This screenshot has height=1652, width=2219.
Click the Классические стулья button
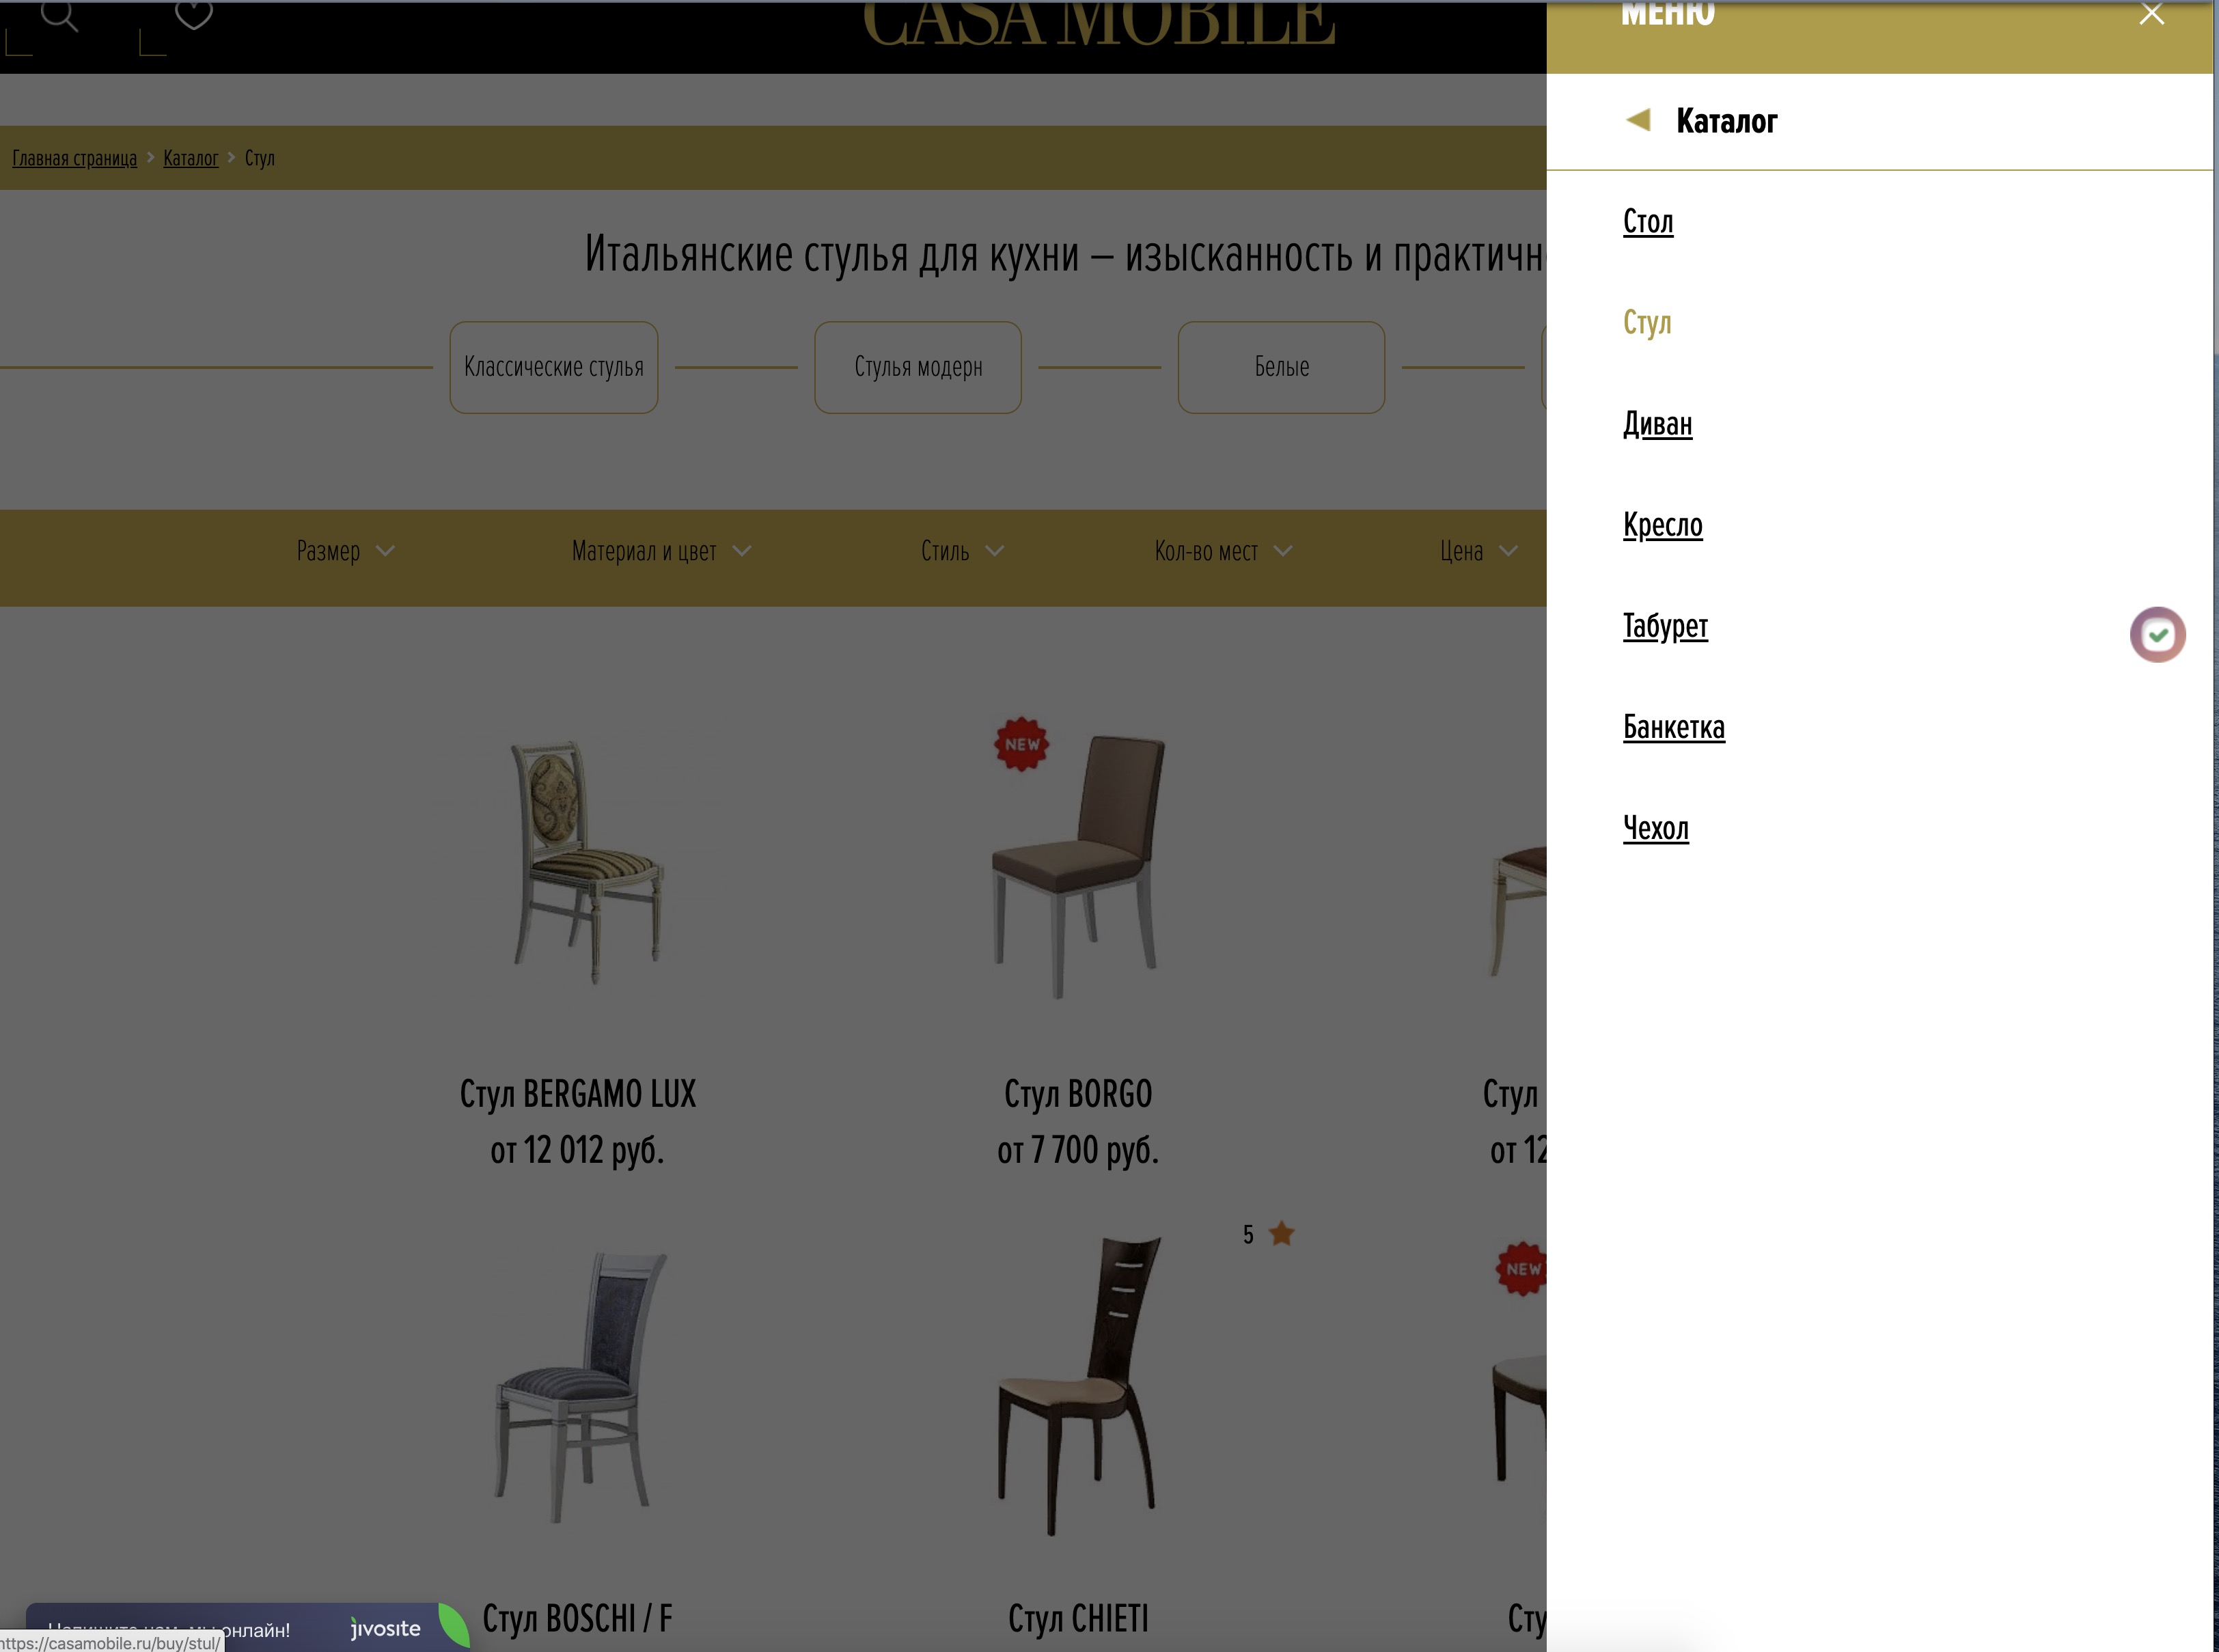[553, 367]
